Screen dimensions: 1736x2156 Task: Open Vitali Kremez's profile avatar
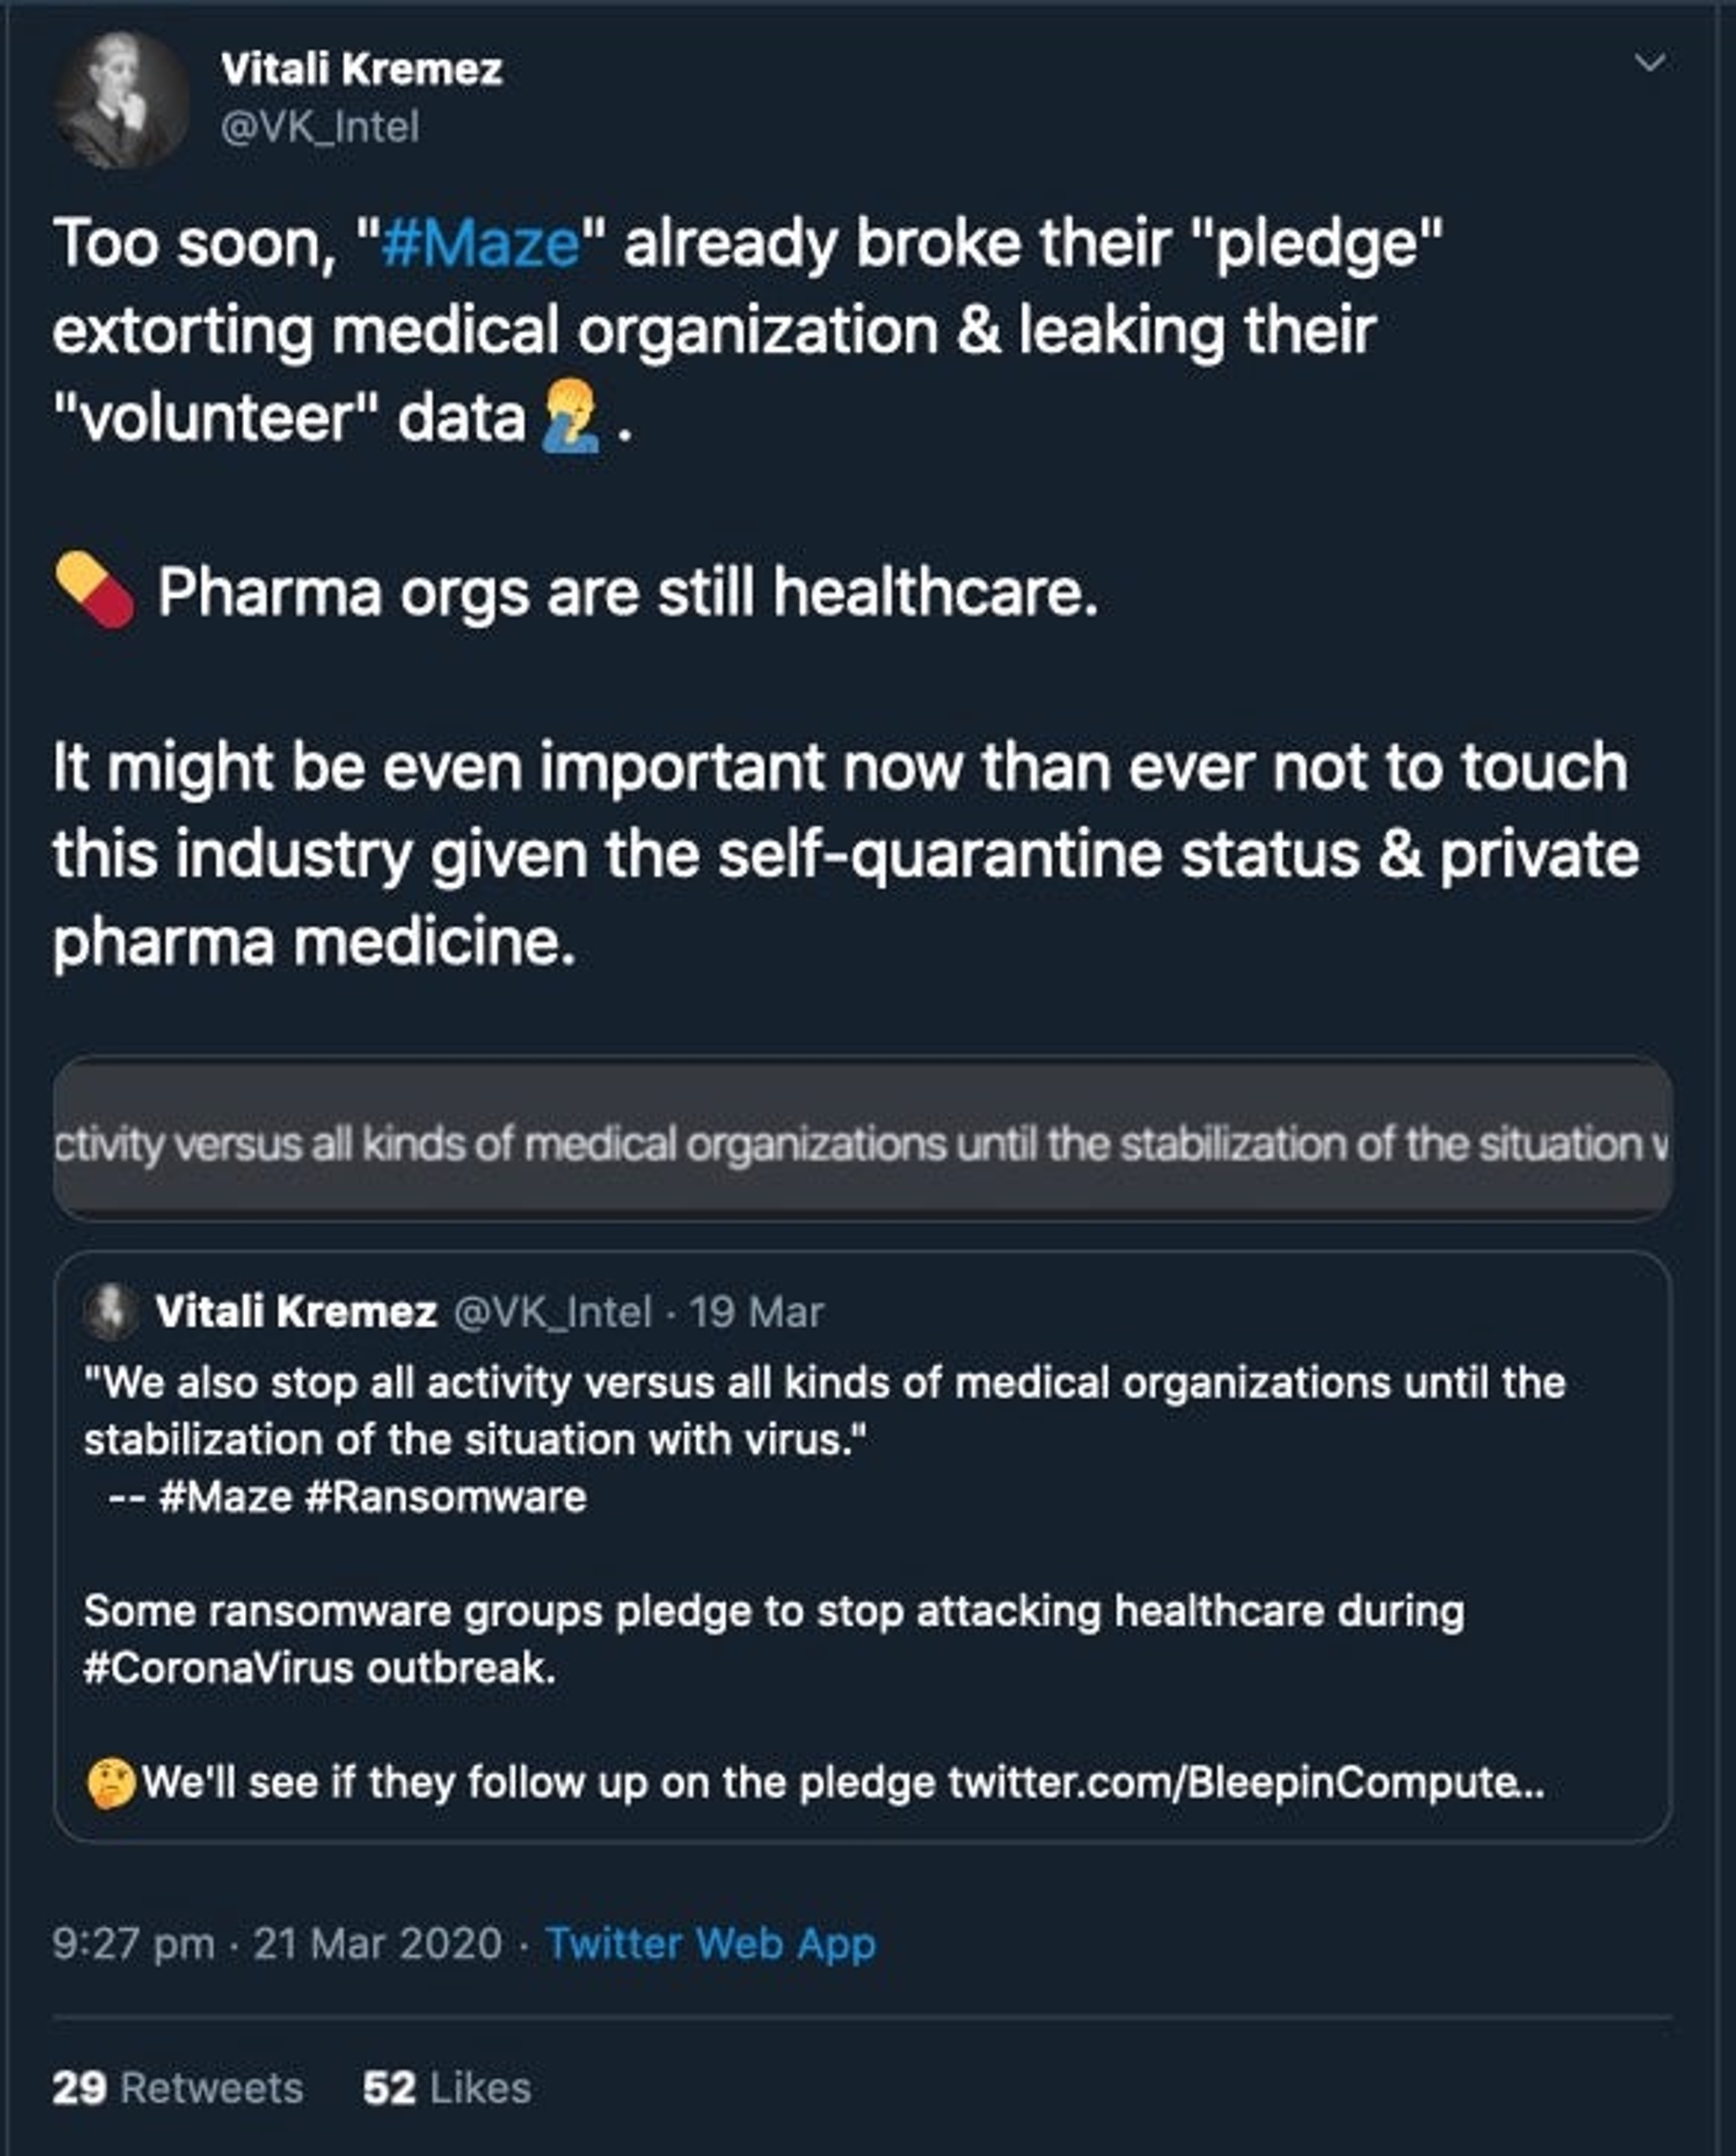[121, 100]
